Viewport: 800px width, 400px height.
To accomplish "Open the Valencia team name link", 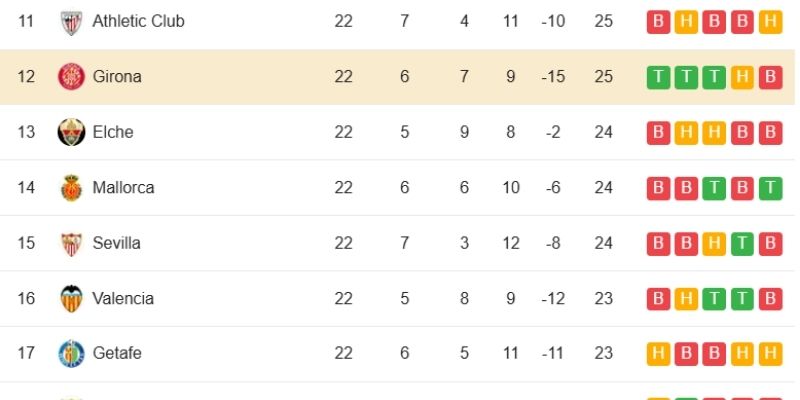I will coord(123,298).
